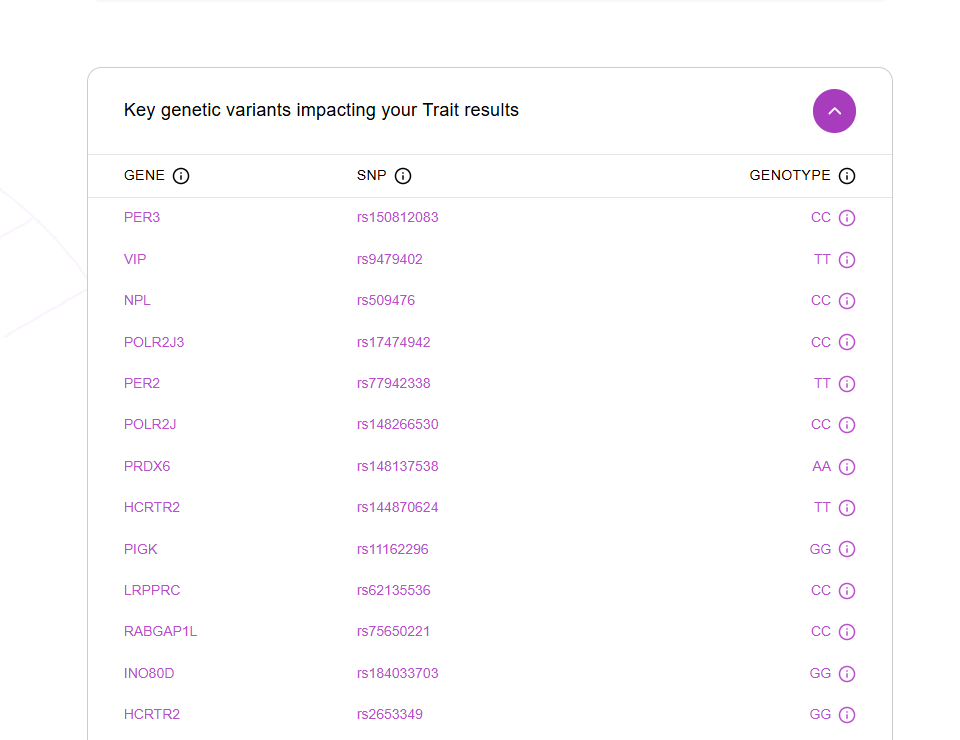The width and height of the screenshot is (960, 740).
Task: Open genotype info icon for VIP row
Action: (x=847, y=260)
